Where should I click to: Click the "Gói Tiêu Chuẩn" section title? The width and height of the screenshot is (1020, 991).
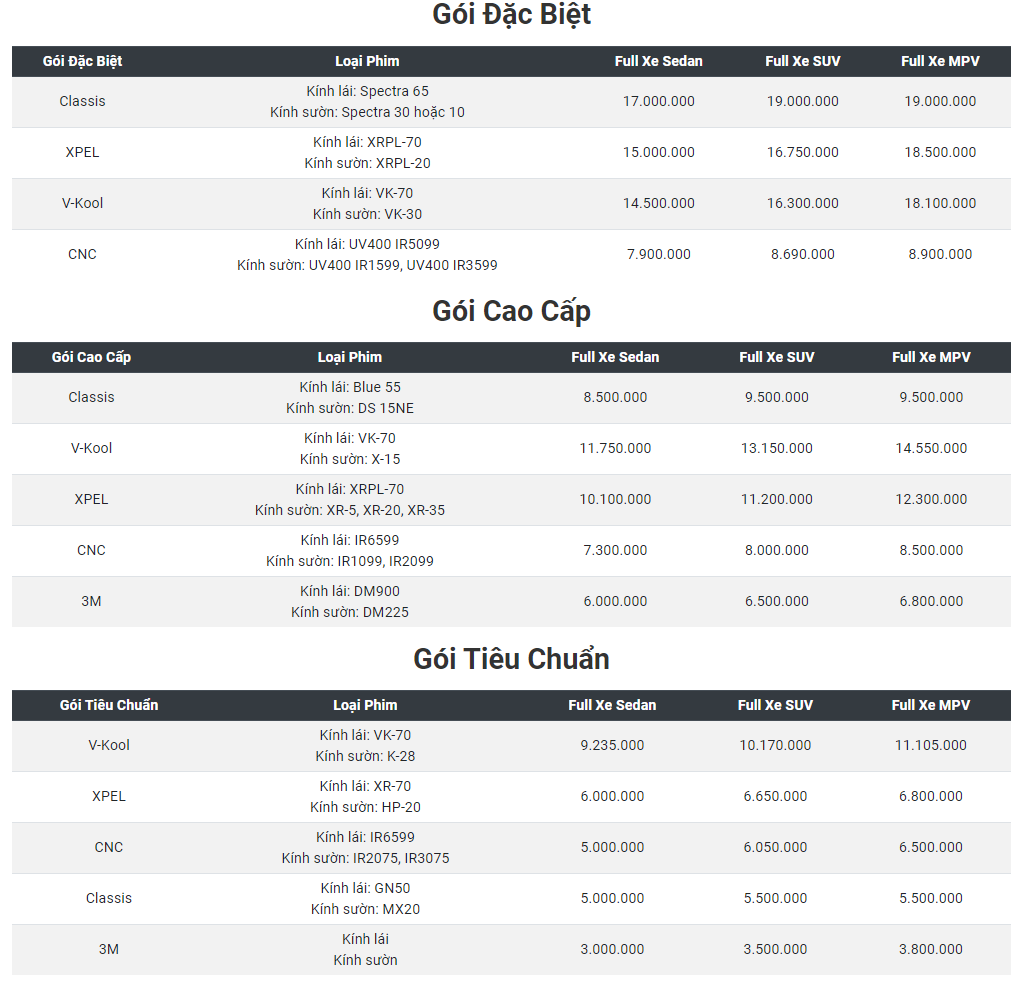point(511,659)
